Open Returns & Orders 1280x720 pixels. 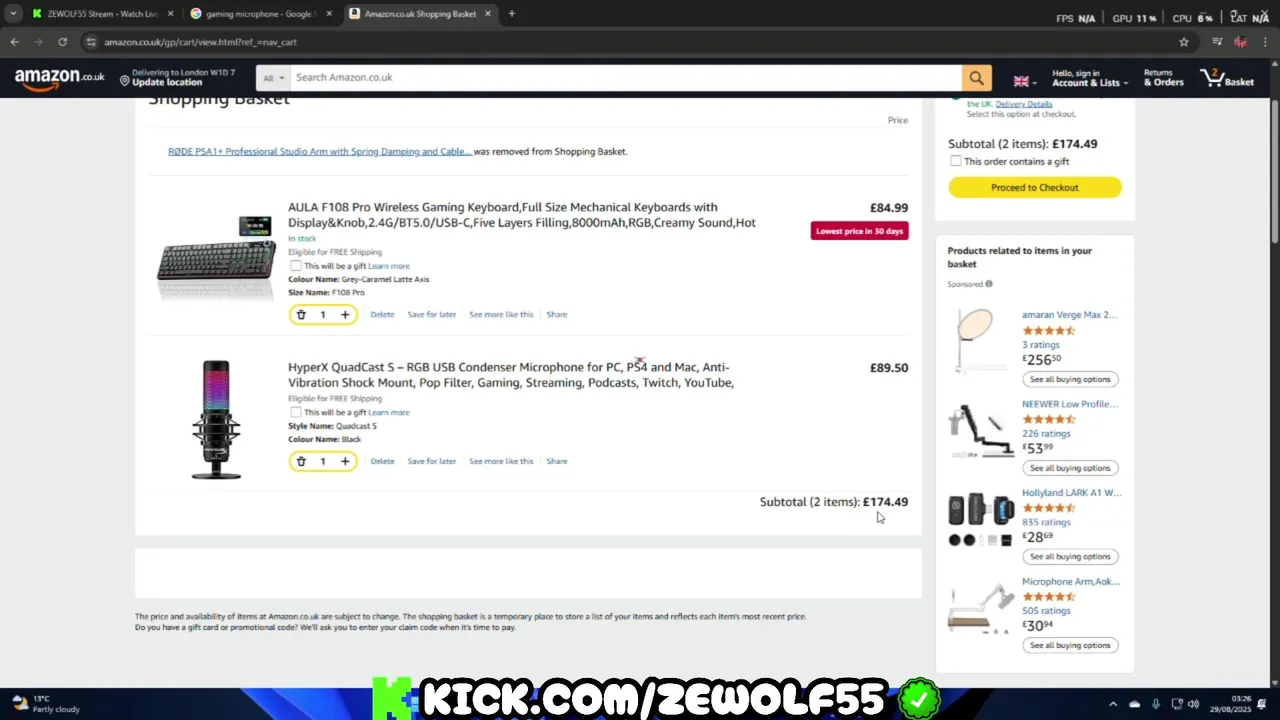tap(1164, 78)
